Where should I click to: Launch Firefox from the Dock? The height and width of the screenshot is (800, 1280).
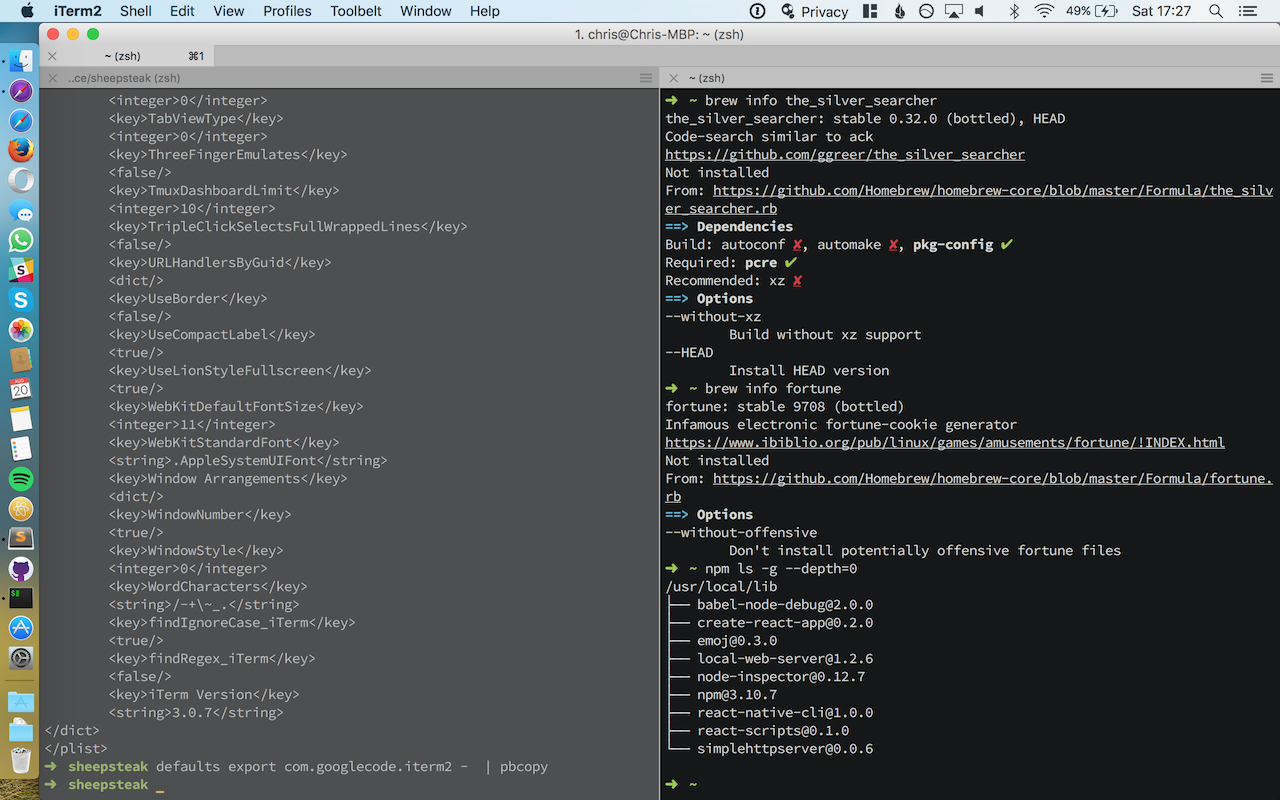(x=21, y=151)
